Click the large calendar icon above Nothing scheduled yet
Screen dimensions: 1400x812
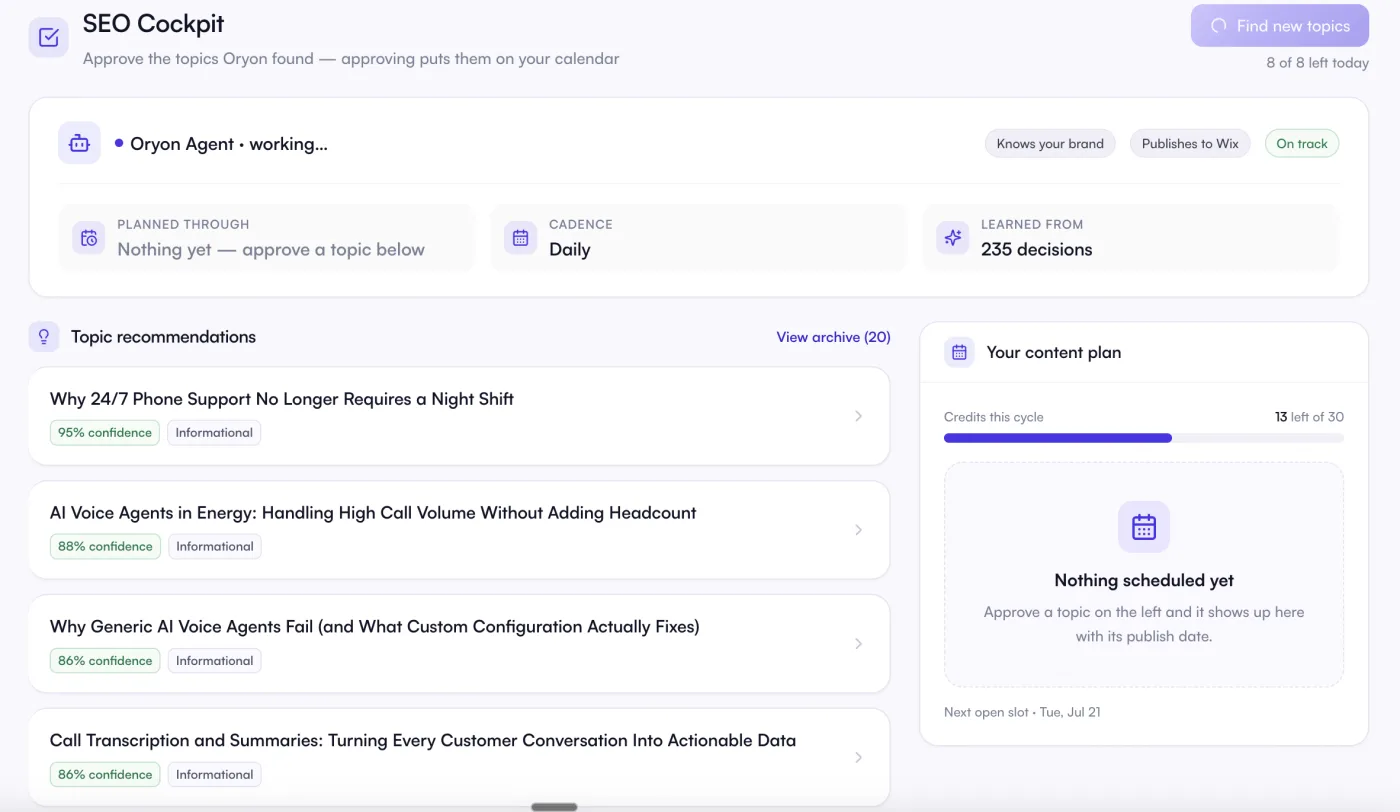[1144, 527]
